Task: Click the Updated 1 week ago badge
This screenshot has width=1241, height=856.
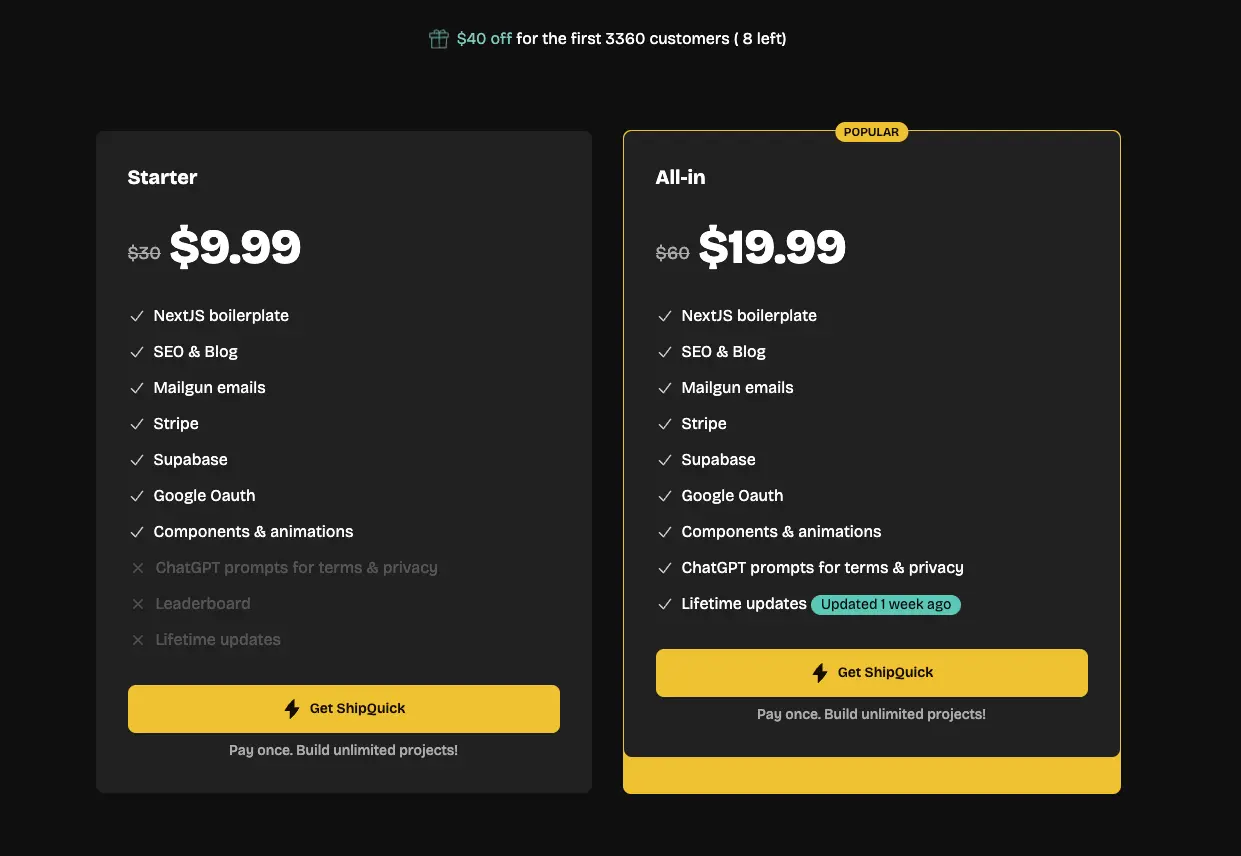Action: click(x=886, y=605)
